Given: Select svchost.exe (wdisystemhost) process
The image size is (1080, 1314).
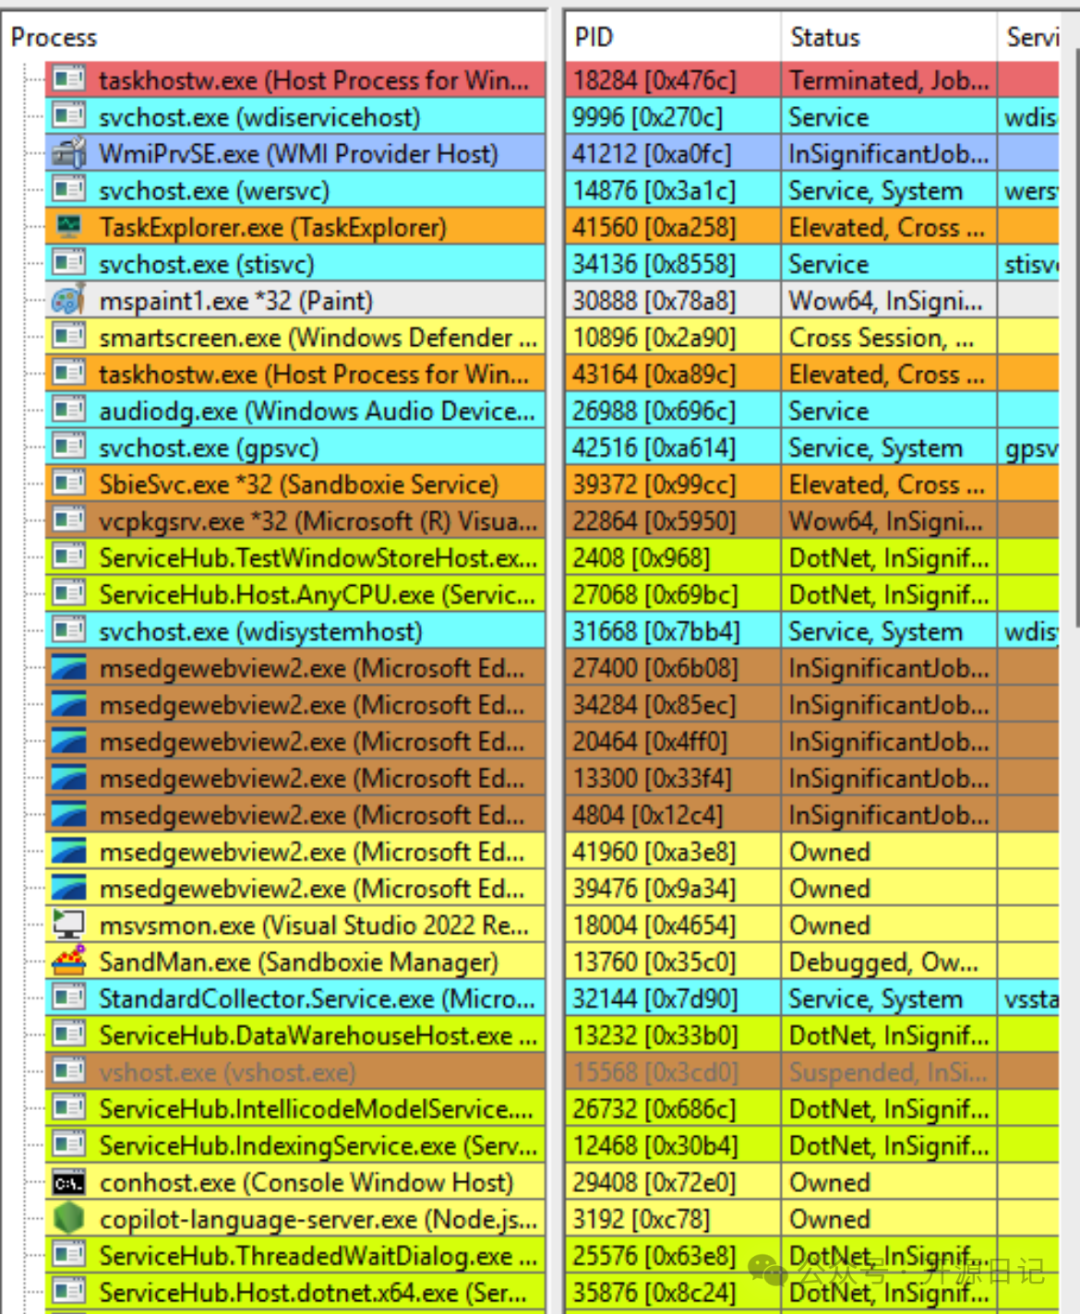Looking at the screenshot, I should tap(296, 631).
